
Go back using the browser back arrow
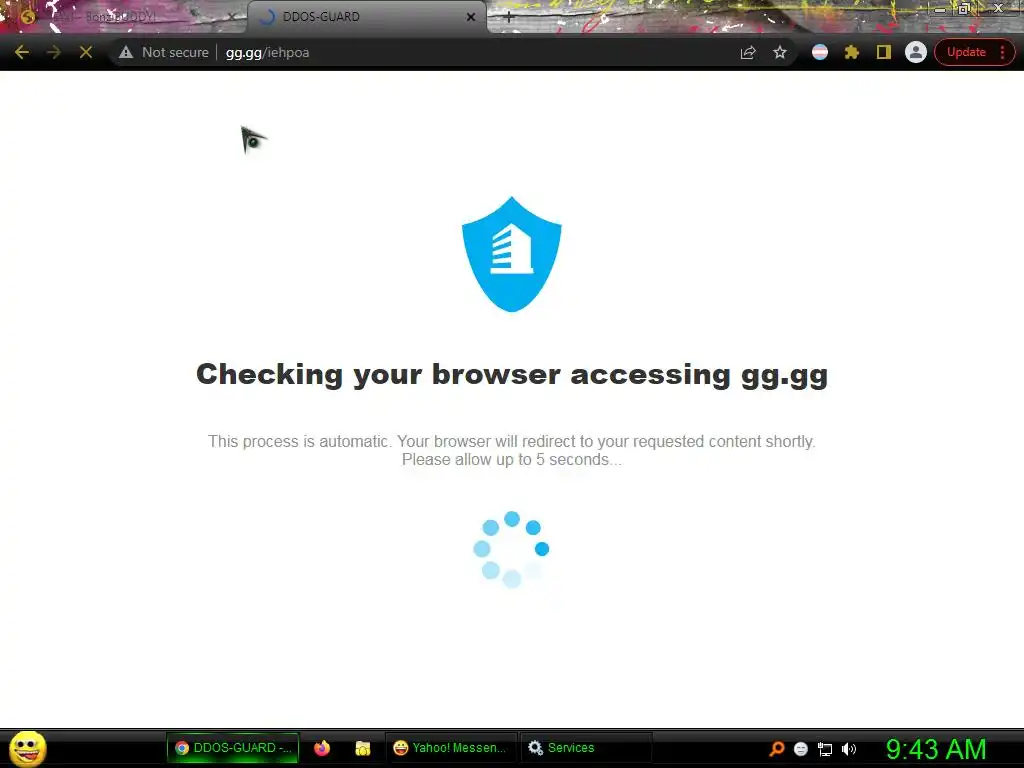[x=22, y=52]
